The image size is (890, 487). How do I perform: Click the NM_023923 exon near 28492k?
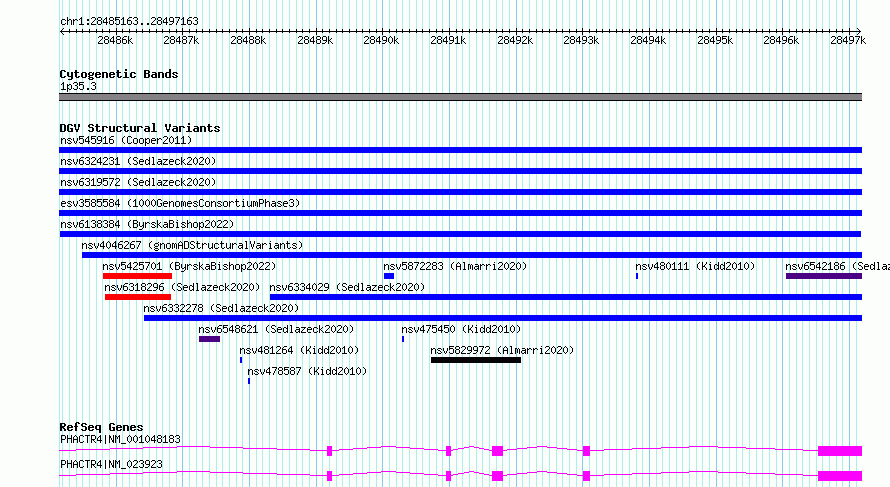tap(497, 476)
